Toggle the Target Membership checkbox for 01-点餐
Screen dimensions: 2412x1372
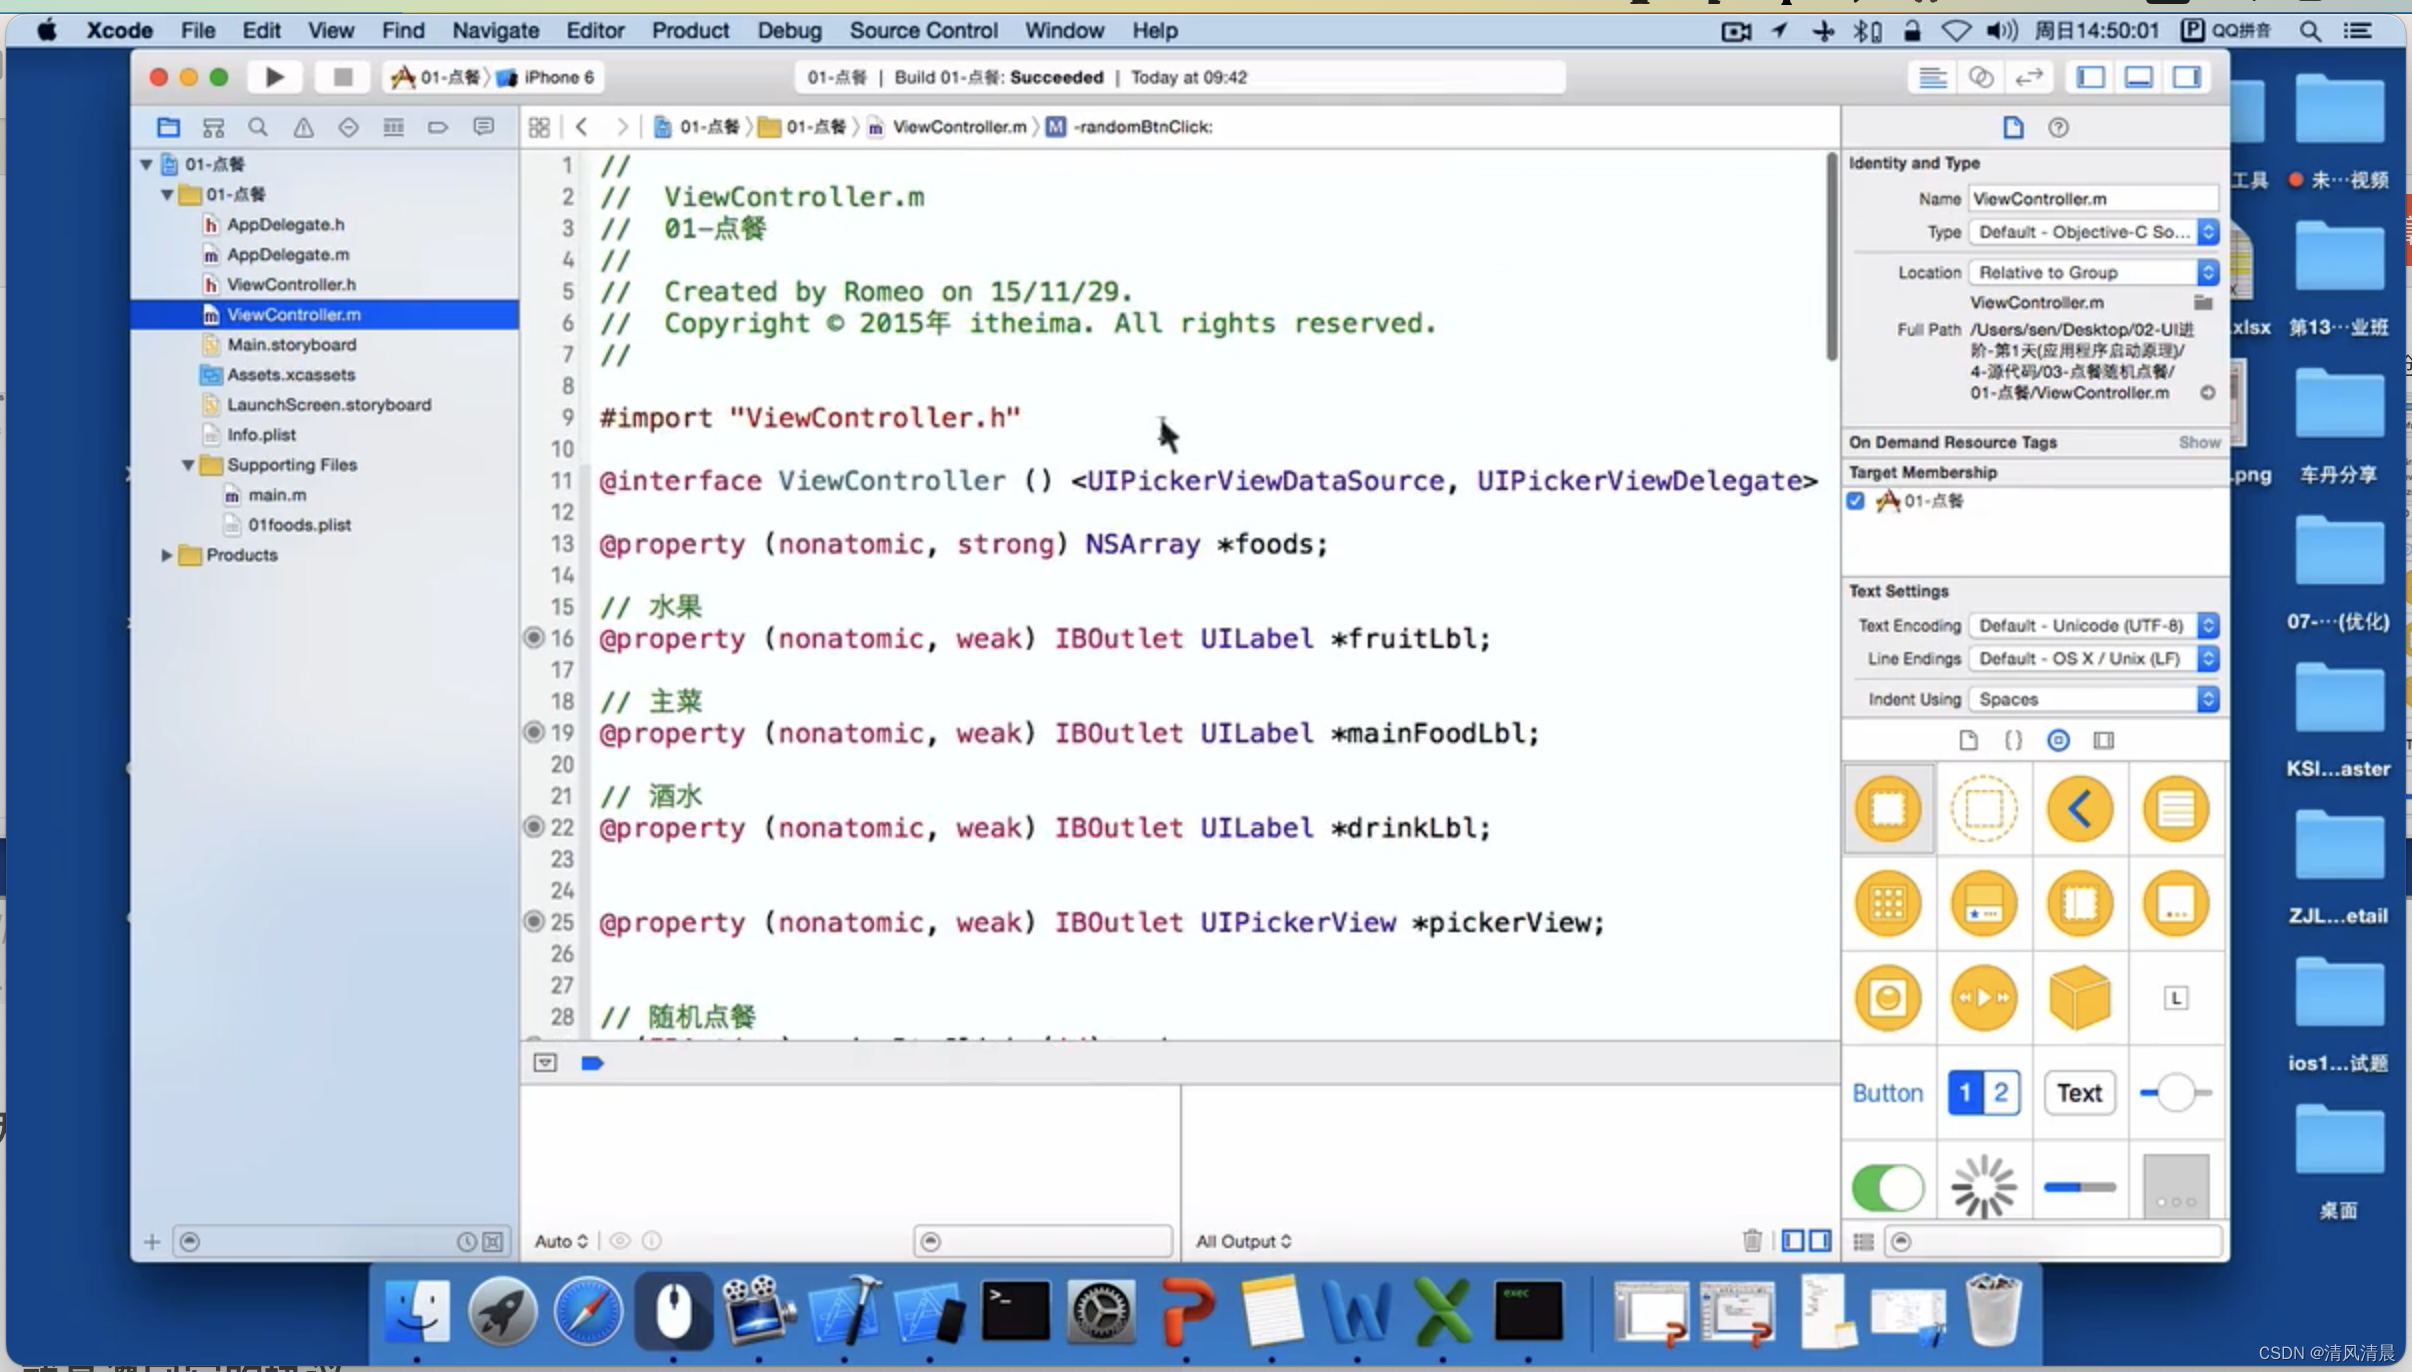pyautogui.click(x=1859, y=500)
